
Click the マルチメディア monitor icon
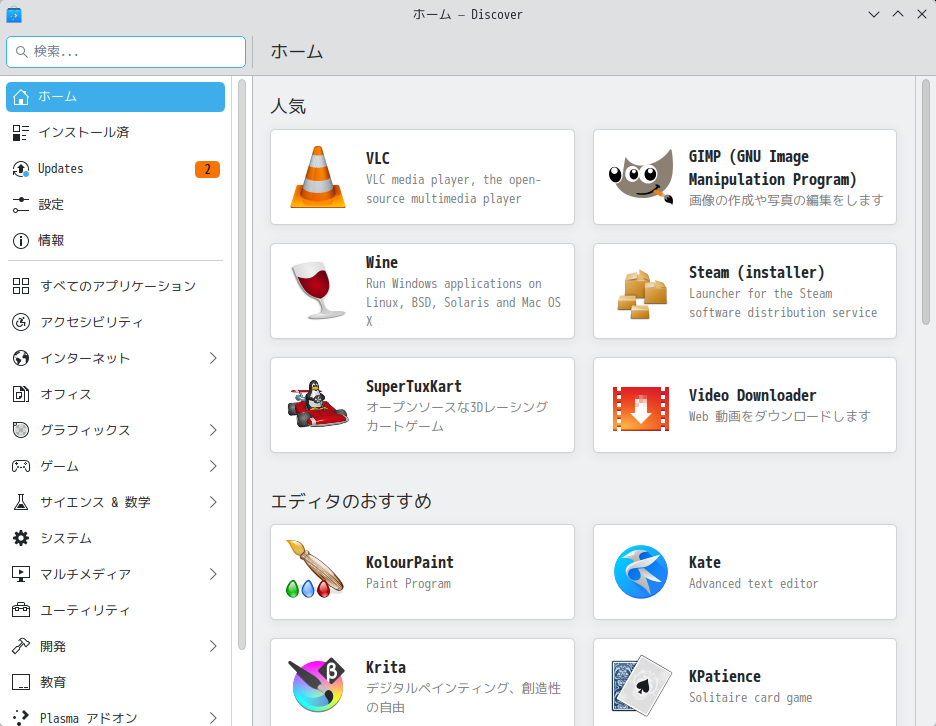pos(21,574)
